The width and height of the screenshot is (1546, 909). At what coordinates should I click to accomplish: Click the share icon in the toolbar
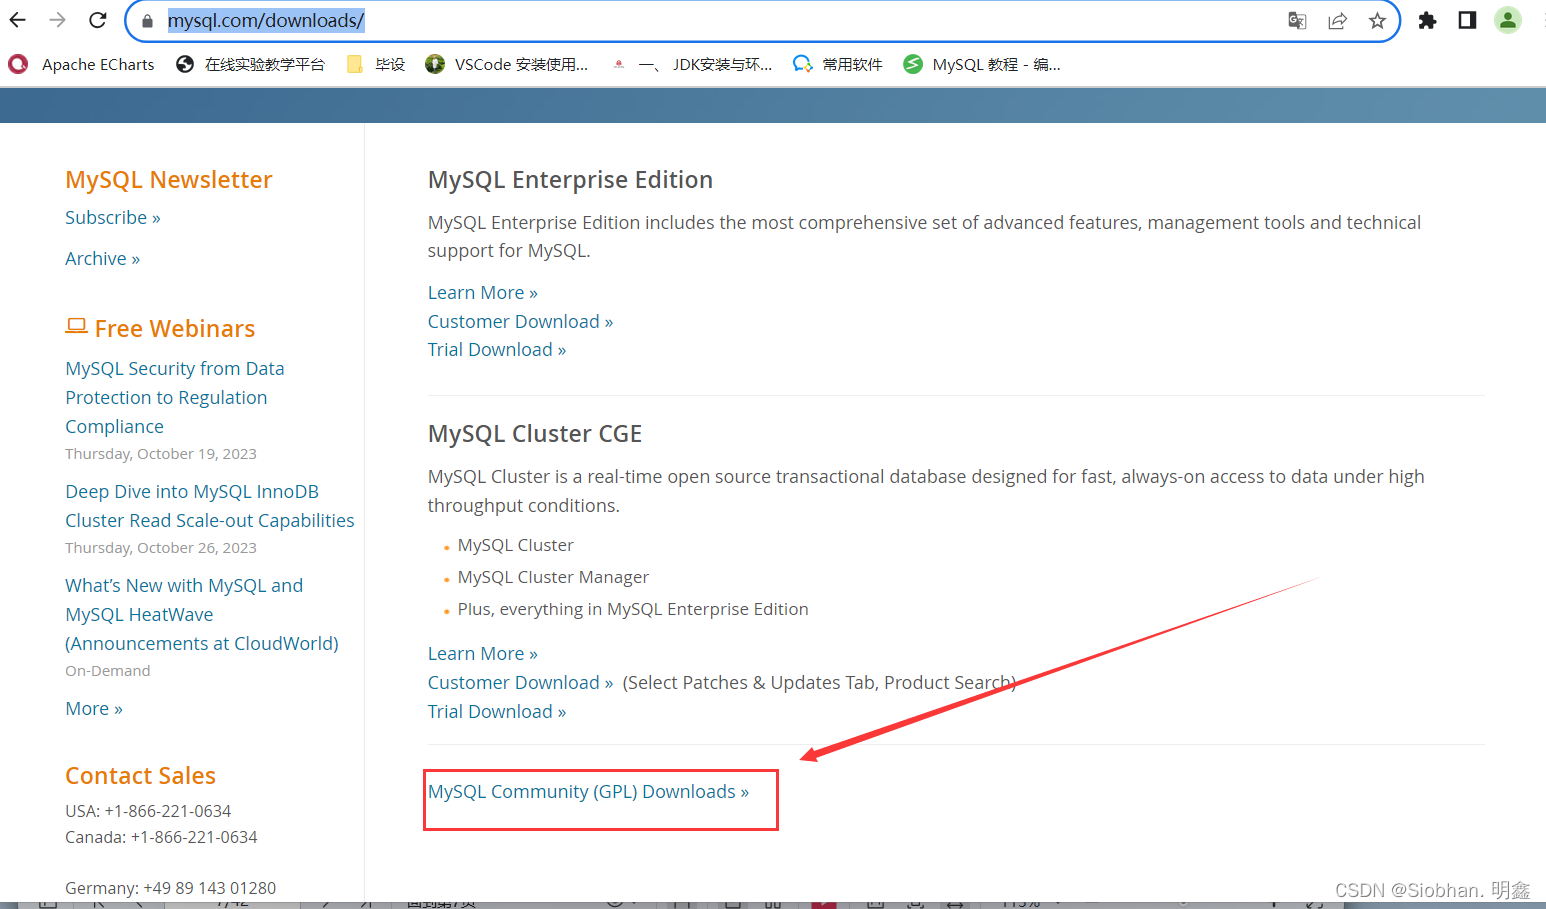click(1338, 21)
